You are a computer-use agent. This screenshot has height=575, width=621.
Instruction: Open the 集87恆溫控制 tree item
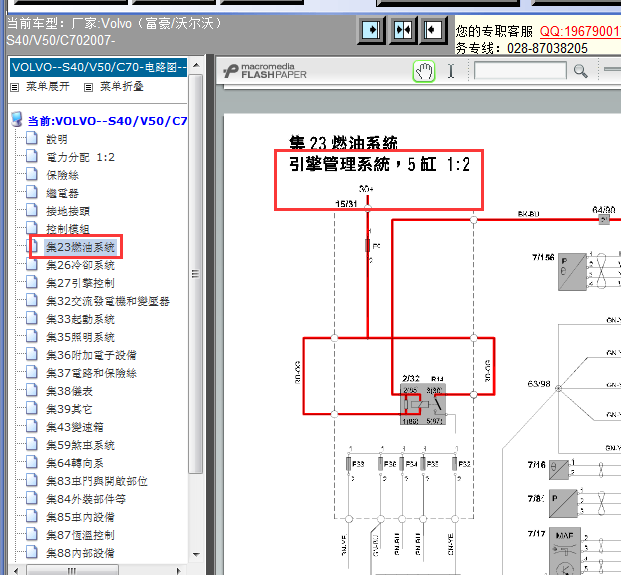(80, 535)
